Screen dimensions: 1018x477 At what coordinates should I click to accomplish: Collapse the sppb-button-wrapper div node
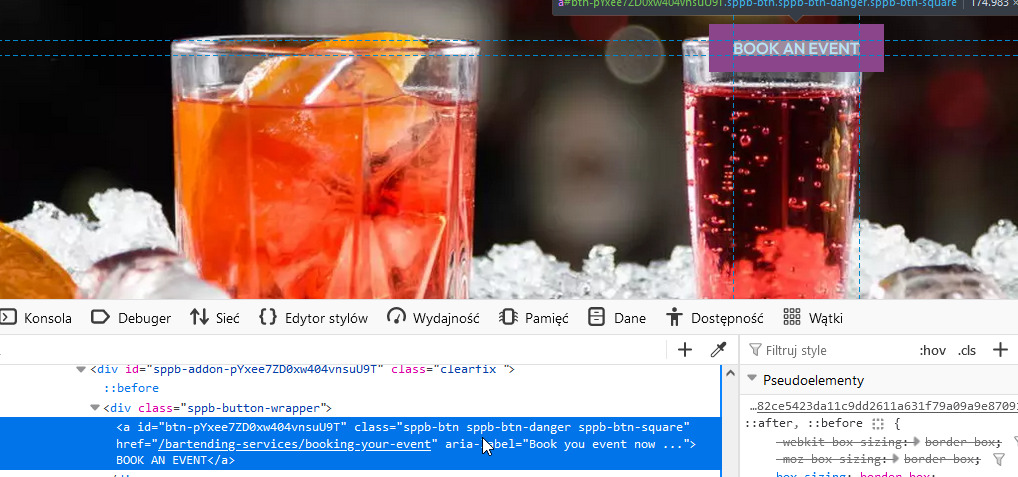(x=95, y=408)
